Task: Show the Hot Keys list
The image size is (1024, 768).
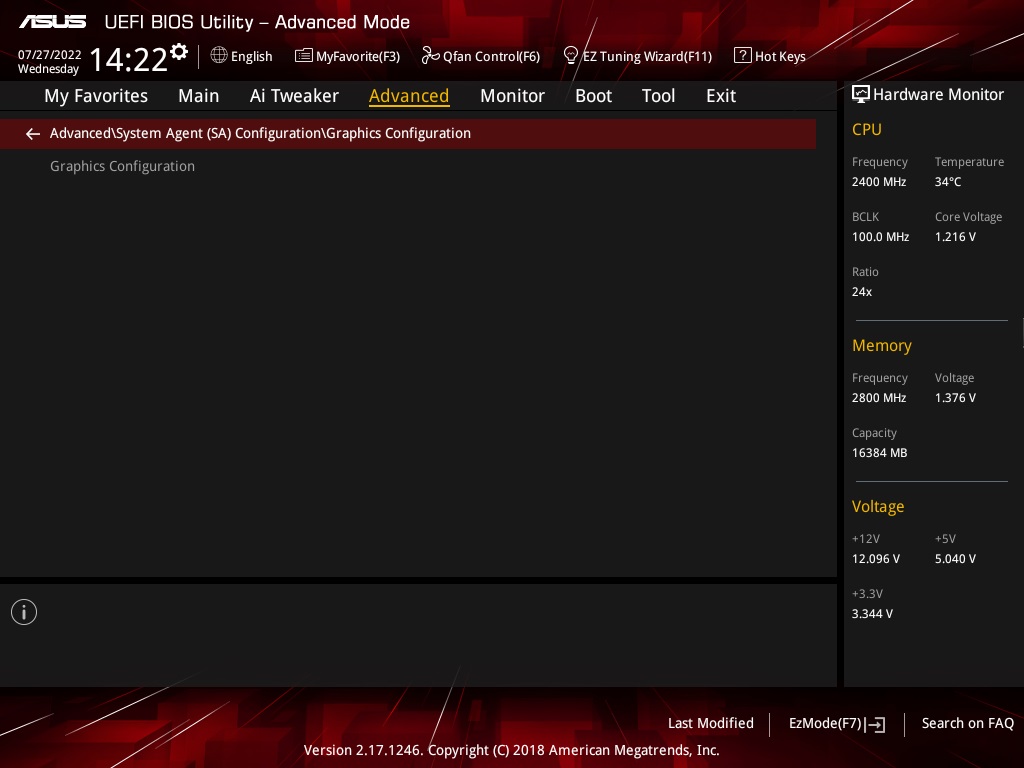Action: [780, 56]
